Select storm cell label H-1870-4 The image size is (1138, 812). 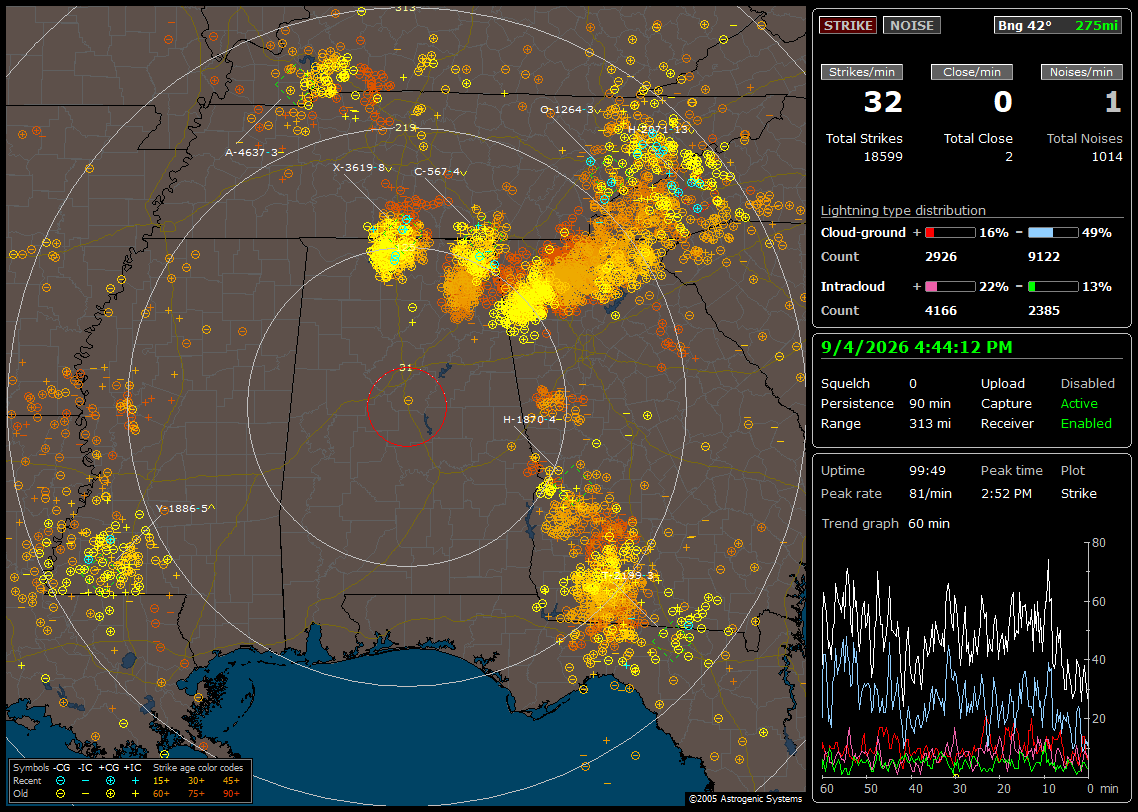coord(529,419)
